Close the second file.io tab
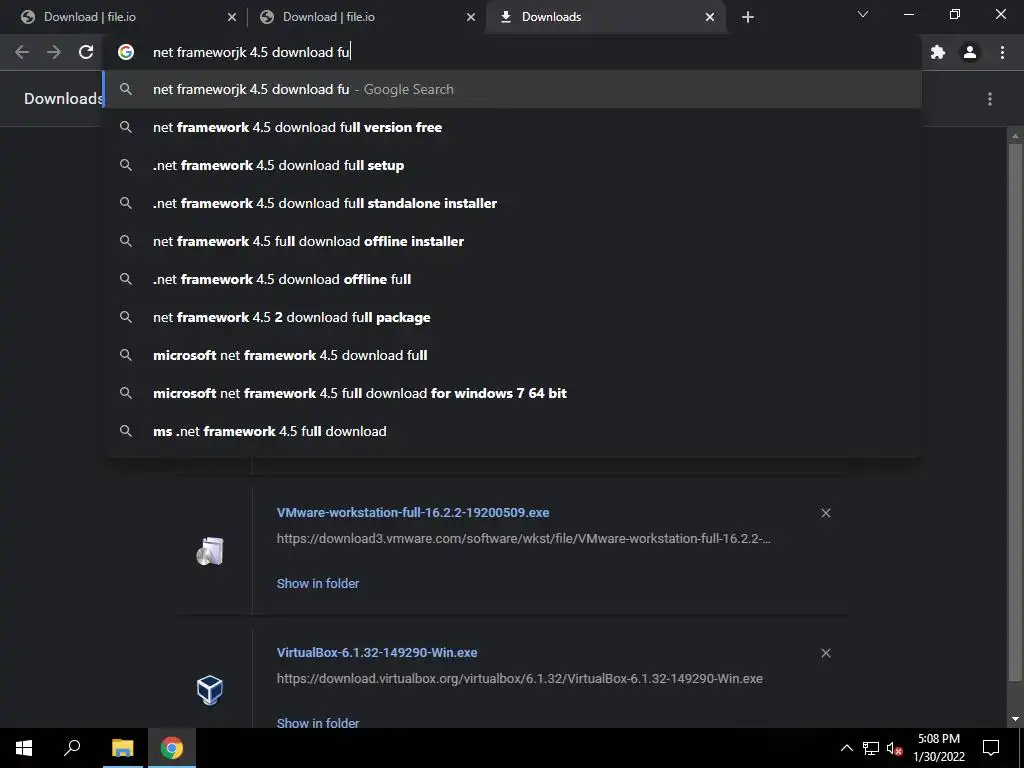 (471, 17)
